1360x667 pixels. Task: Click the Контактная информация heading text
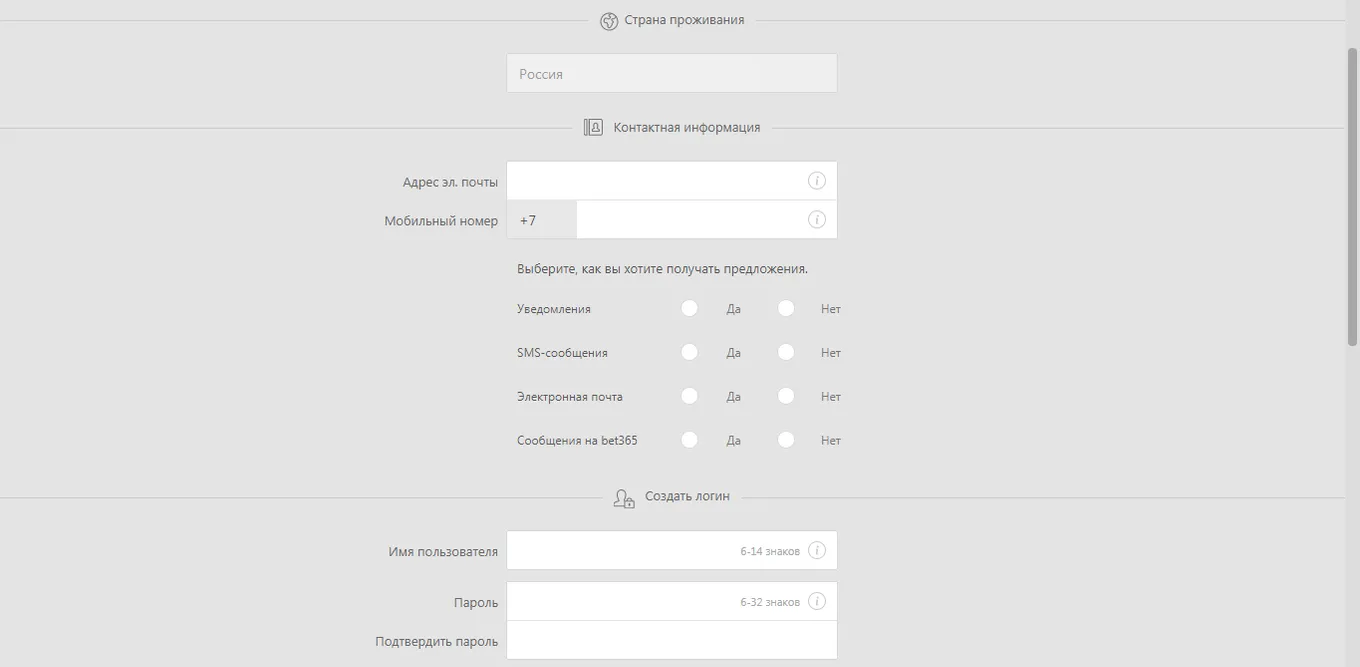(687, 127)
